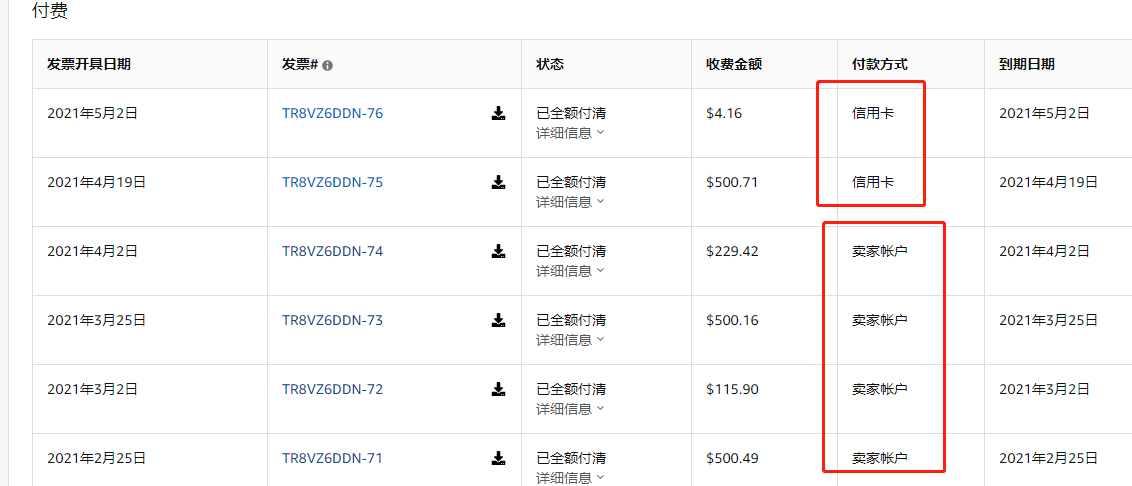This screenshot has height=486, width=1132.
Task: Download invoice TR8VZ6DDN-72
Action: [x=498, y=389]
